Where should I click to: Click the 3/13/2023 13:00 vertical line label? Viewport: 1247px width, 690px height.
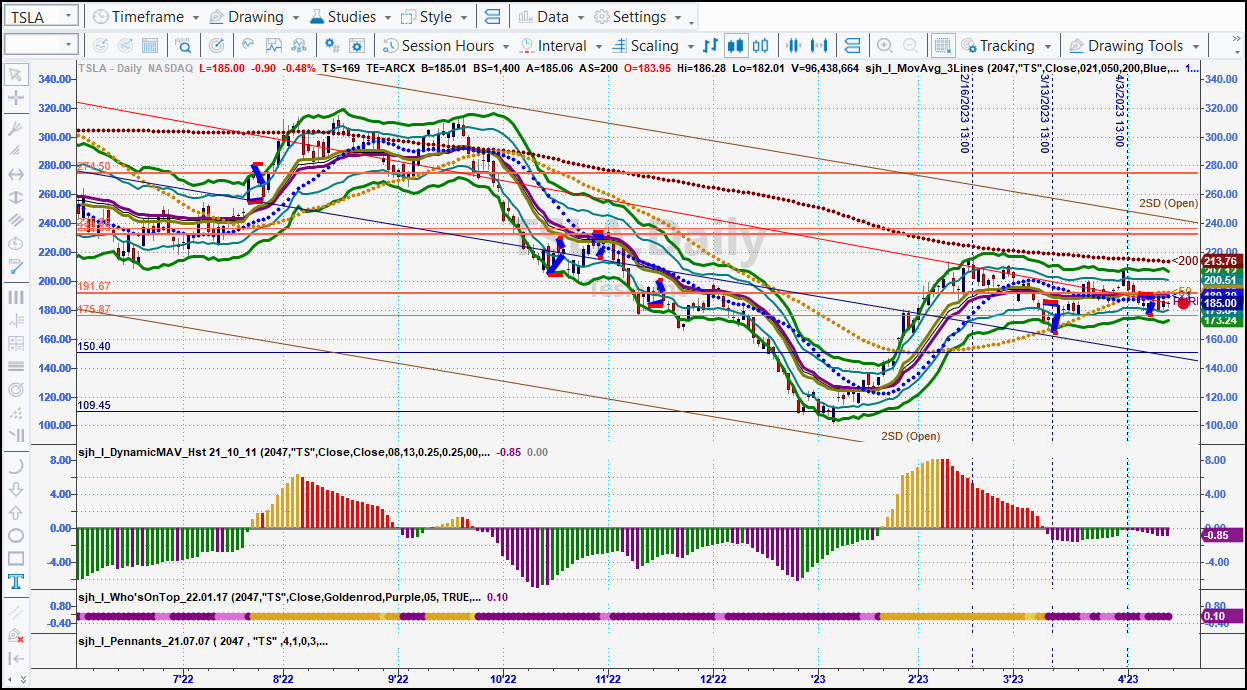pyautogui.click(x=1044, y=113)
